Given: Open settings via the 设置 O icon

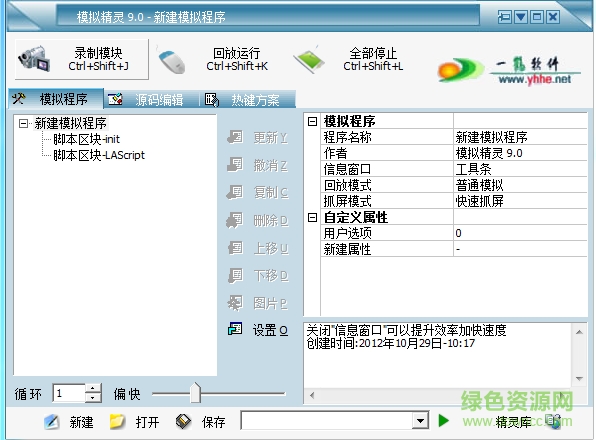Looking at the screenshot, I should [x=235, y=329].
